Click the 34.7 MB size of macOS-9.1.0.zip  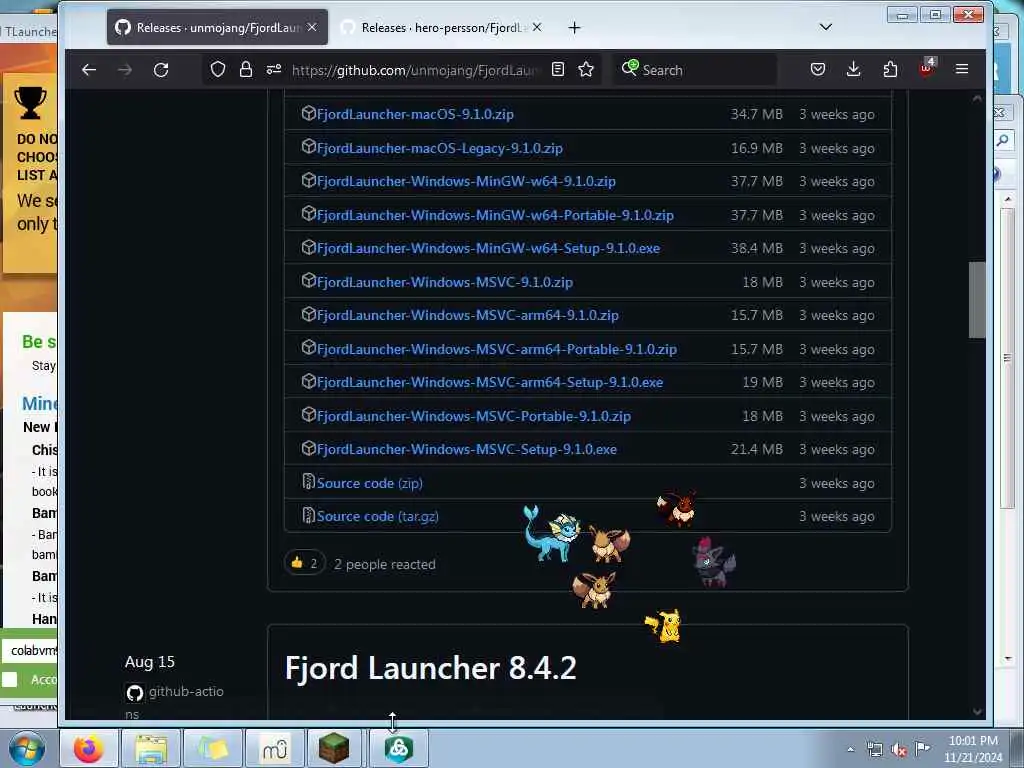[x=756, y=114]
